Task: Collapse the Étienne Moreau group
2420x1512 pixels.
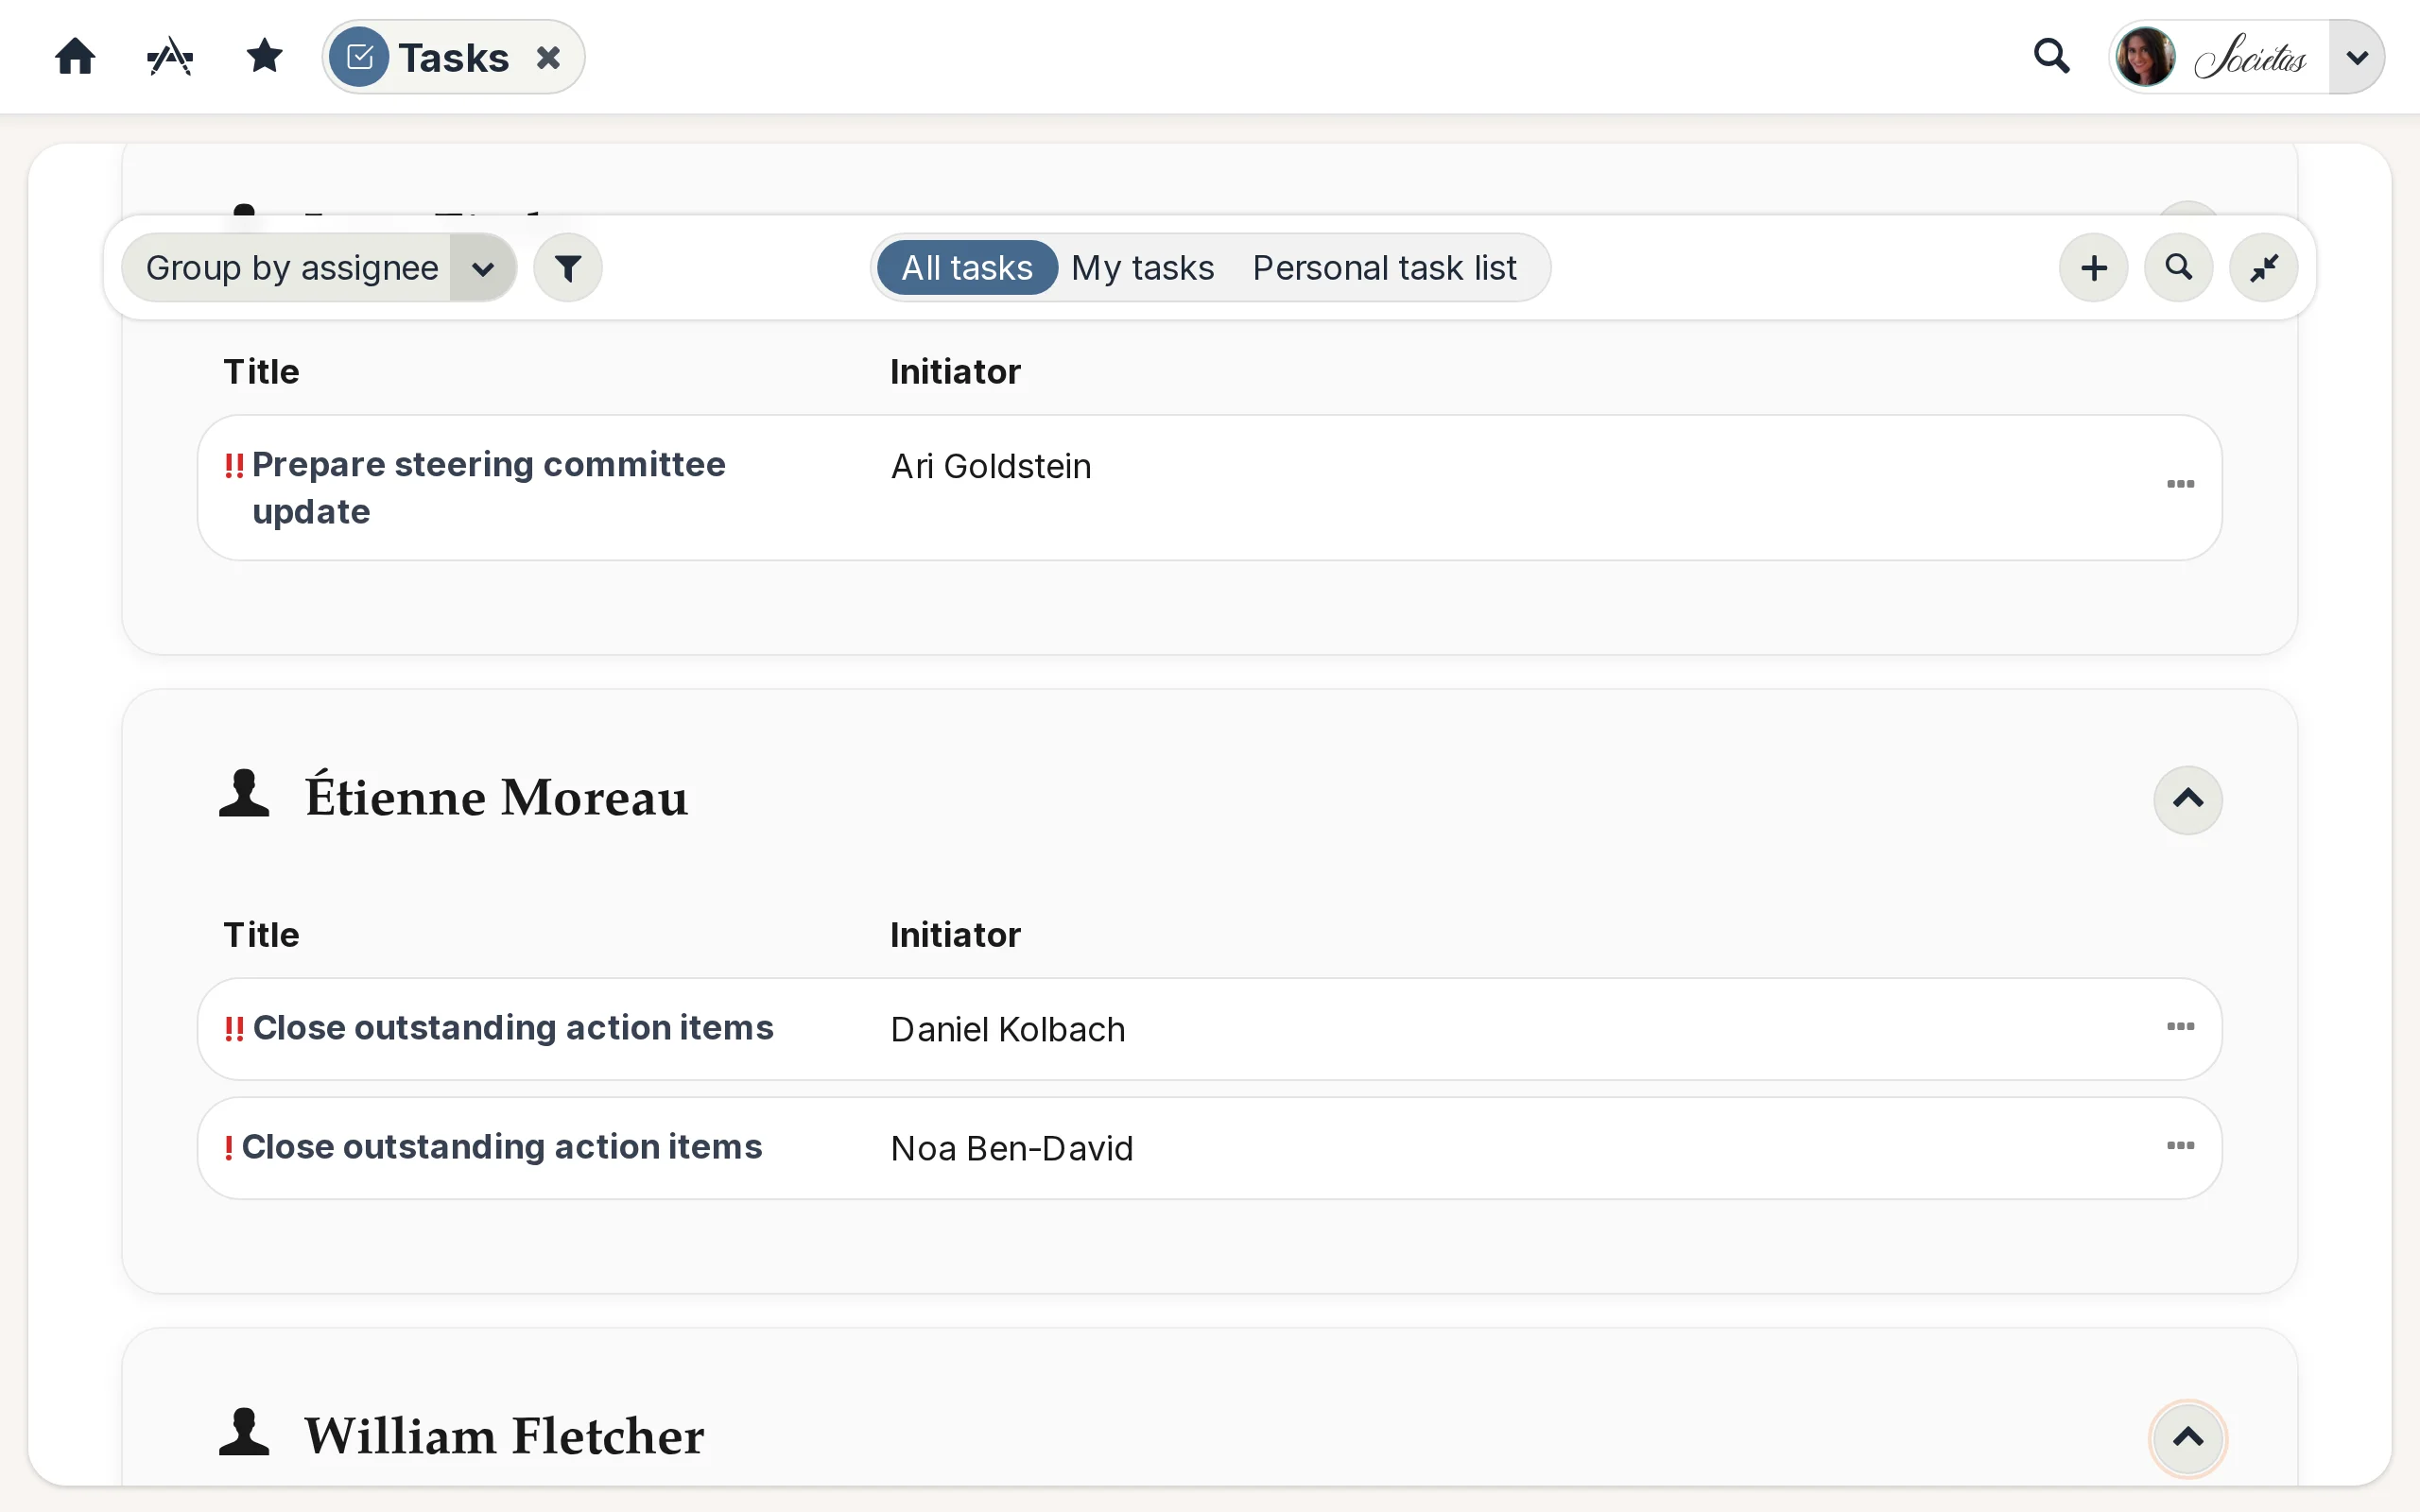Action: click(2188, 799)
